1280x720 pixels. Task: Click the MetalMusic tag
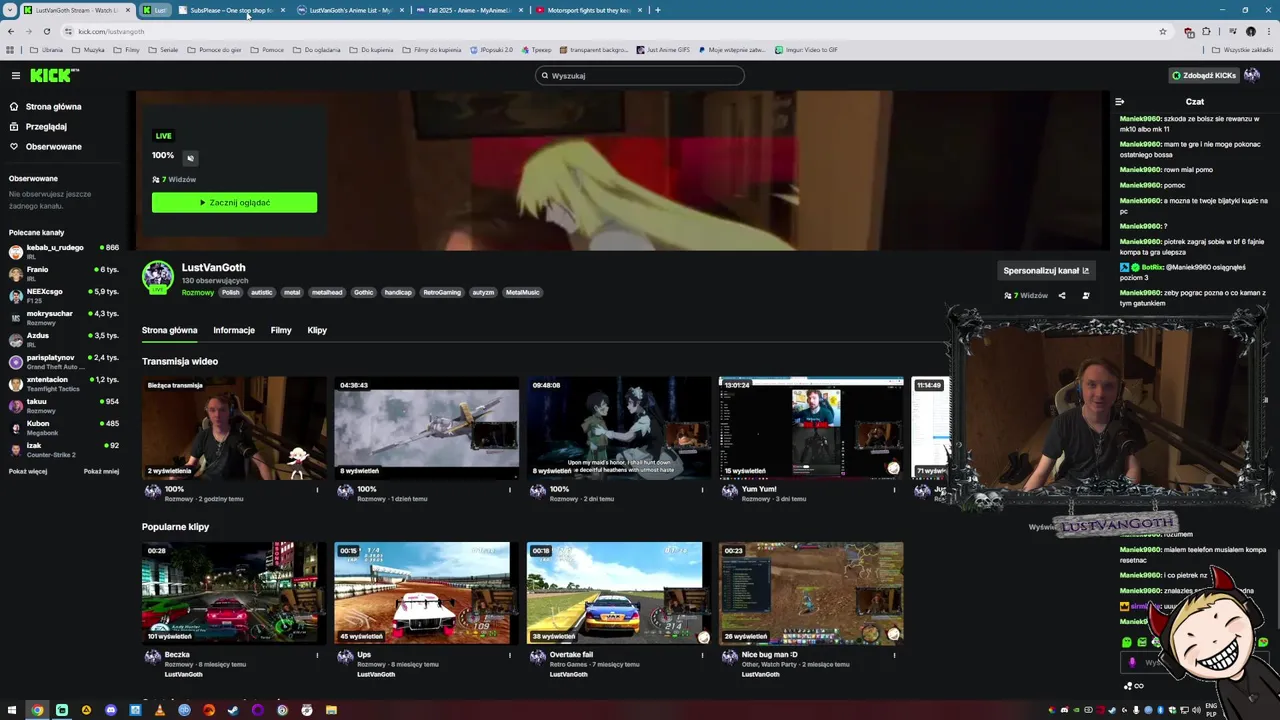[x=522, y=293]
